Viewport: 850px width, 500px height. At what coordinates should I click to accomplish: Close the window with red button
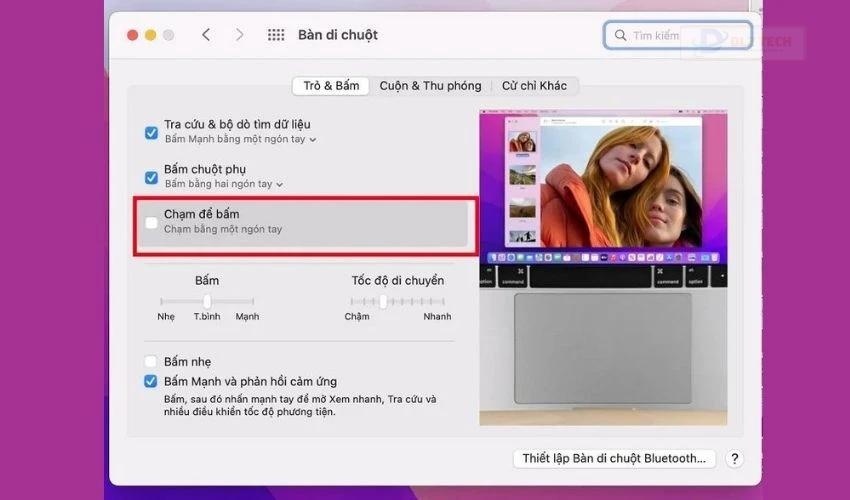(x=132, y=35)
